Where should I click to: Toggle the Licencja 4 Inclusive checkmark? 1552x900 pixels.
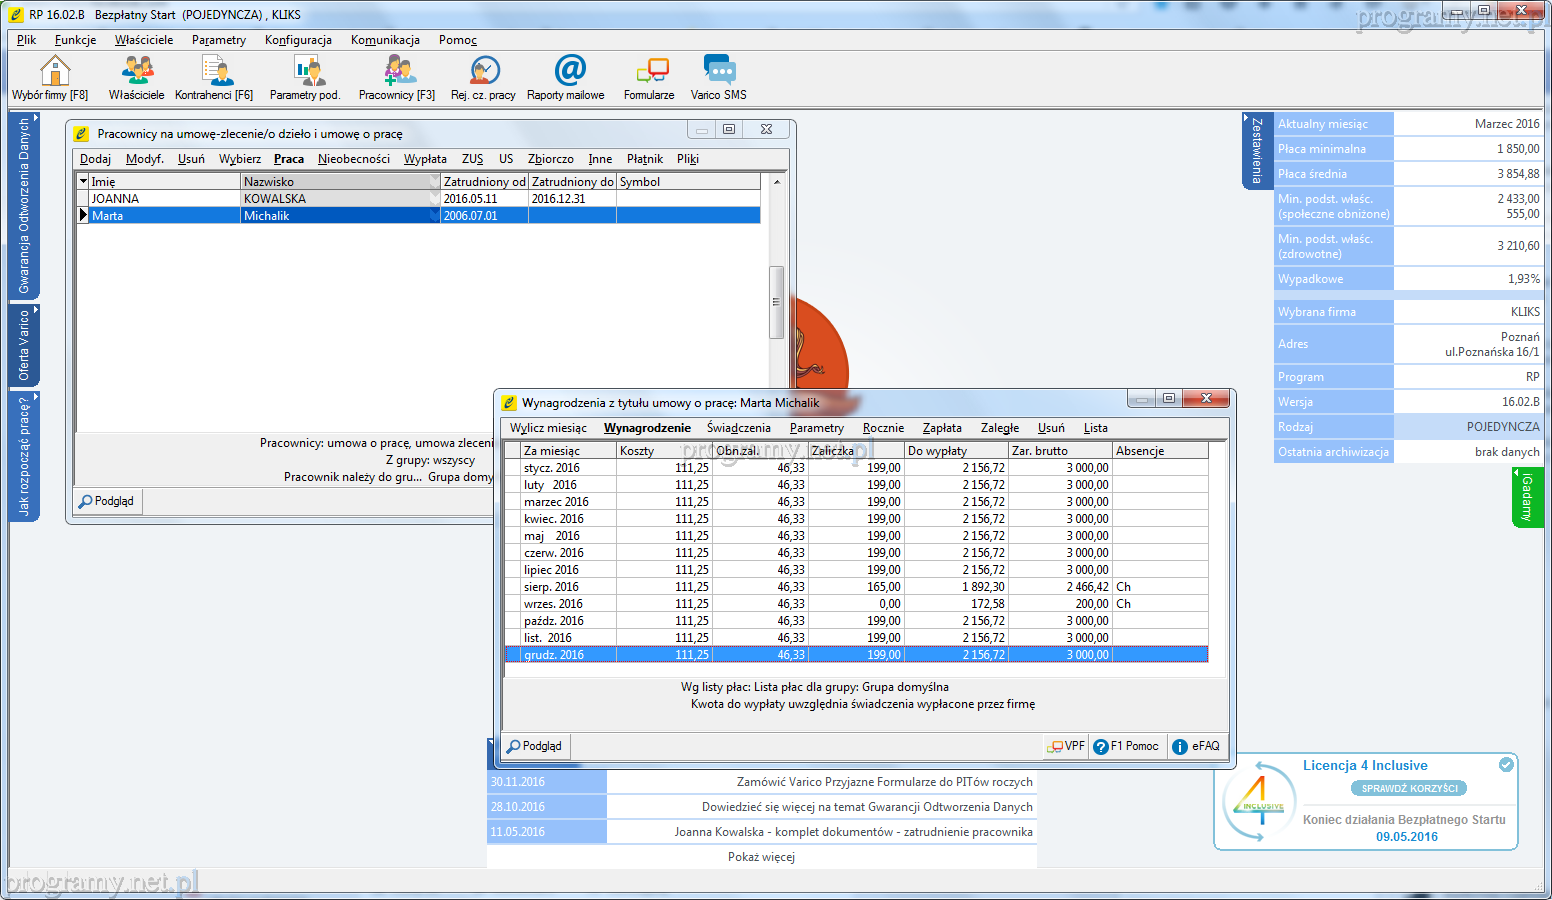[1506, 765]
